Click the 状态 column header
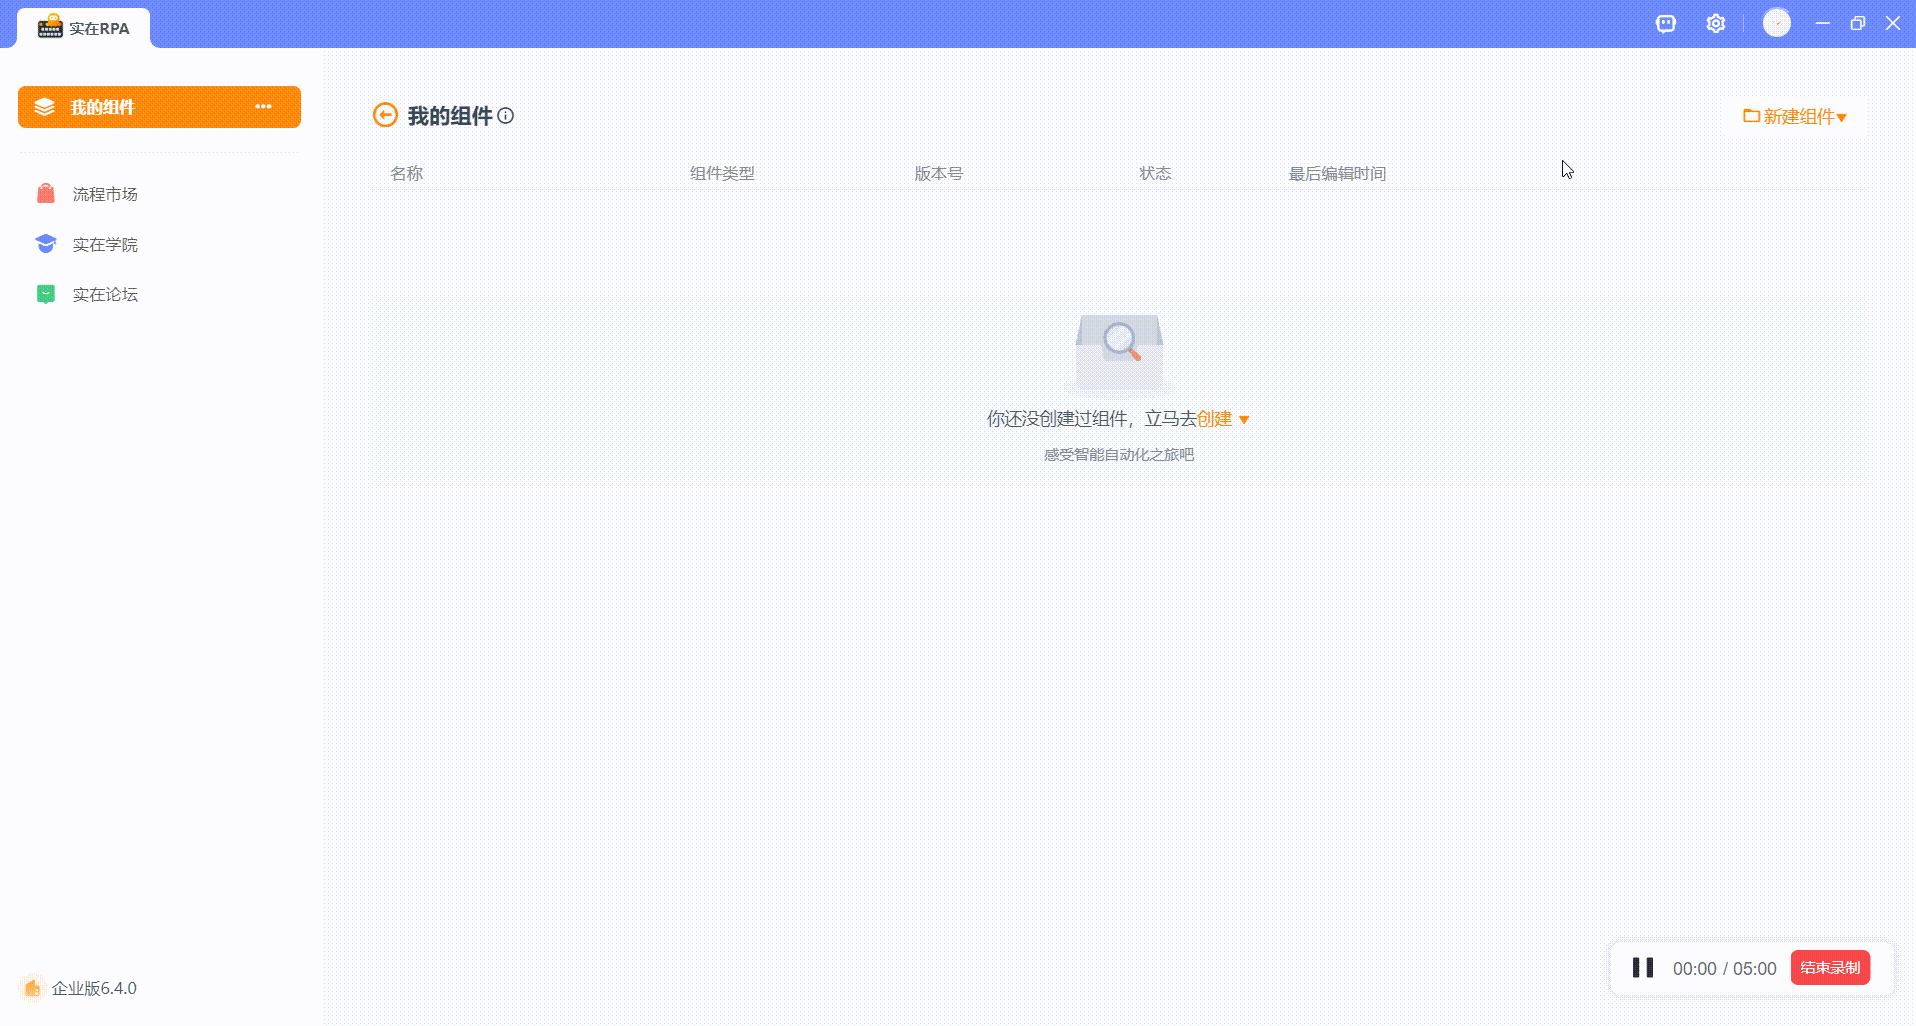Viewport: 1916px width, 1026px height. [x=1155, y=173]
